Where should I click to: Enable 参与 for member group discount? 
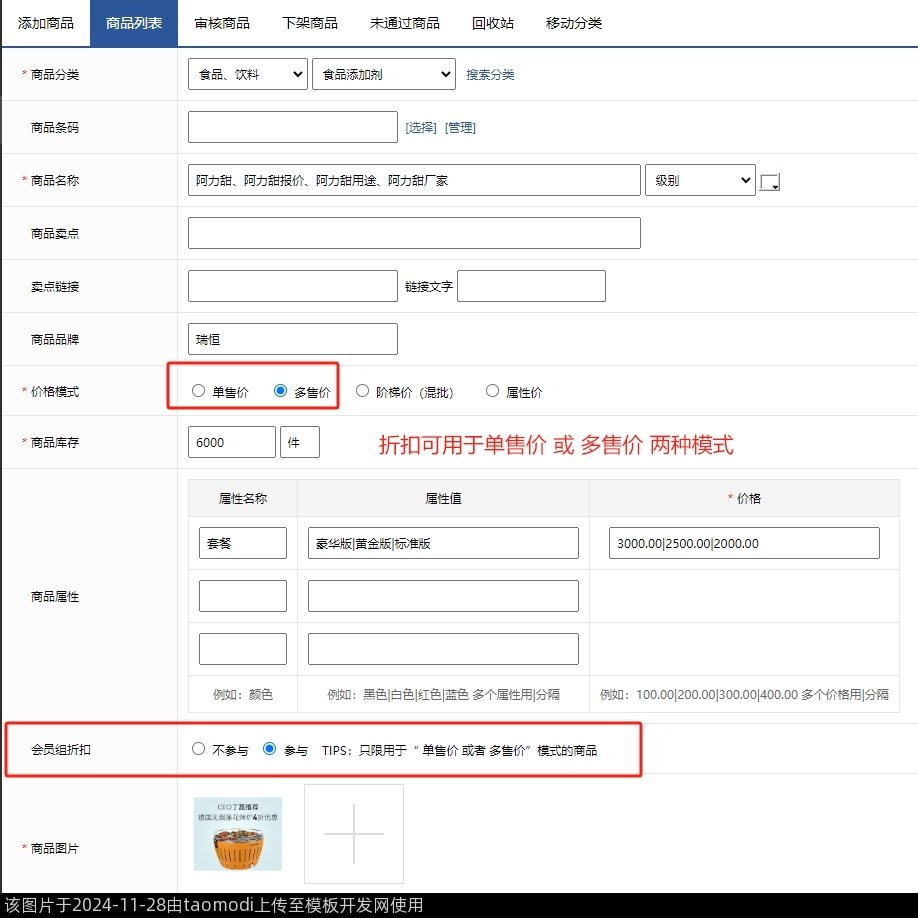tap(269, 749)
